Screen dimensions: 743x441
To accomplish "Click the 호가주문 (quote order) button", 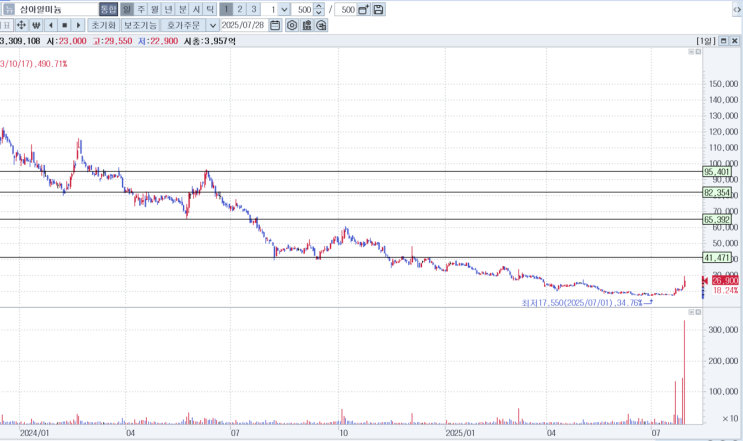I will point(183,25).
